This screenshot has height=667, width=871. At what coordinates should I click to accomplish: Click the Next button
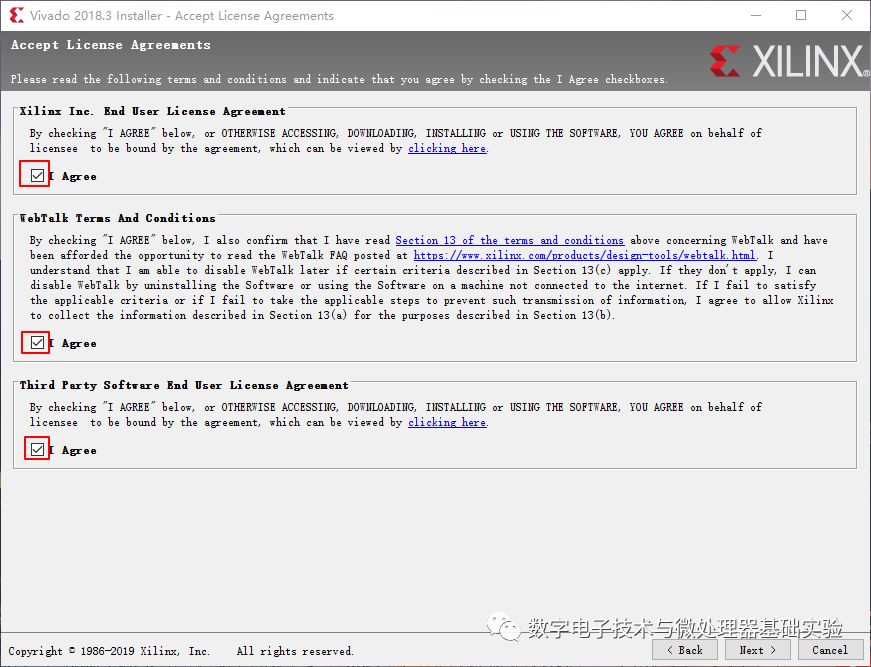[x=758, y=650]
